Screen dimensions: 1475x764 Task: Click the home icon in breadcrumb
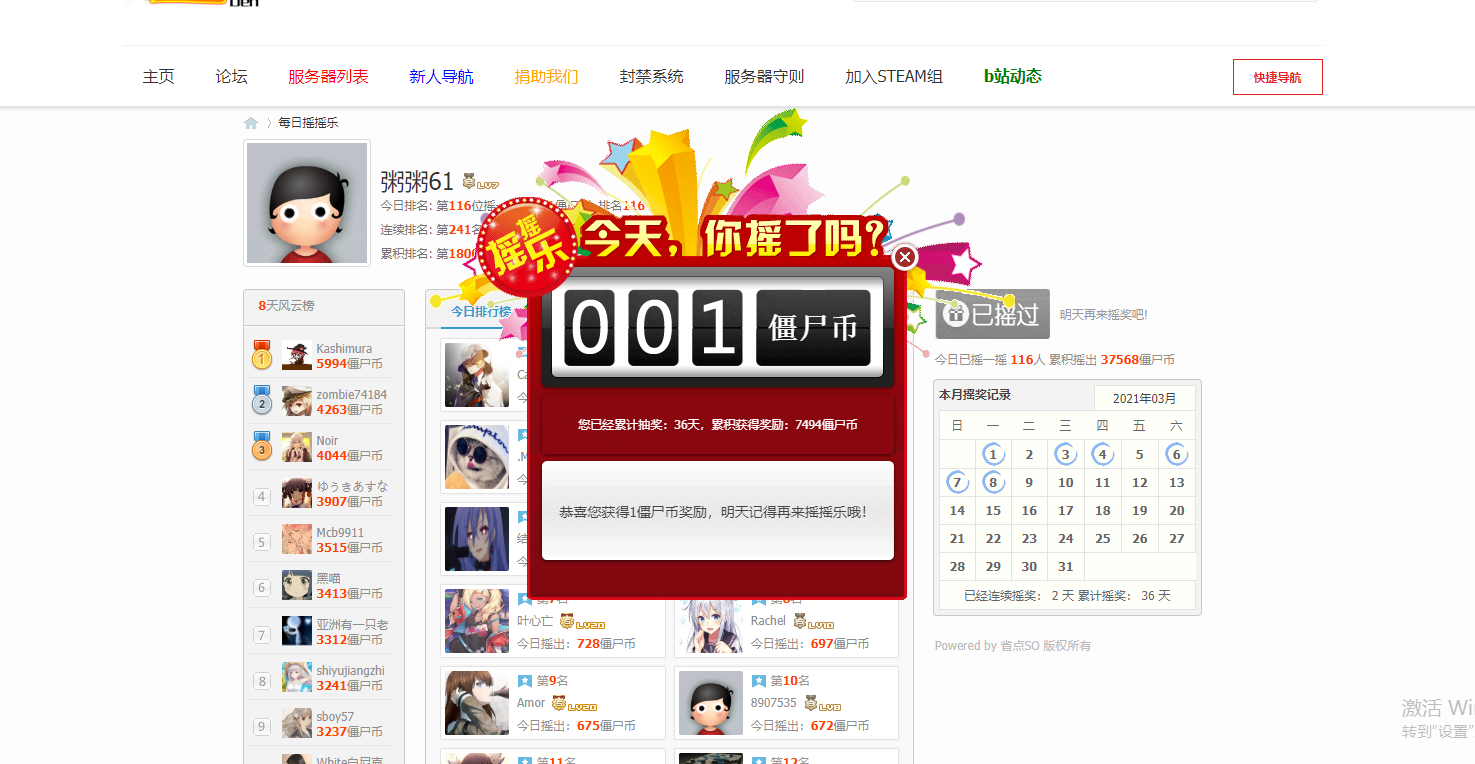click(x=251, y=123)
